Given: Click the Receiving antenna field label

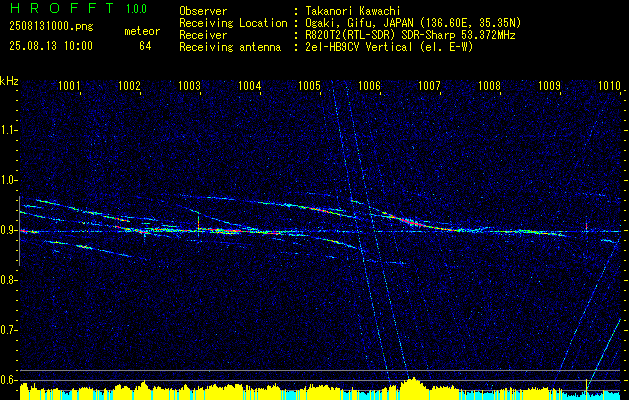Looking at the screenshot, I should [x=230, y=47].
